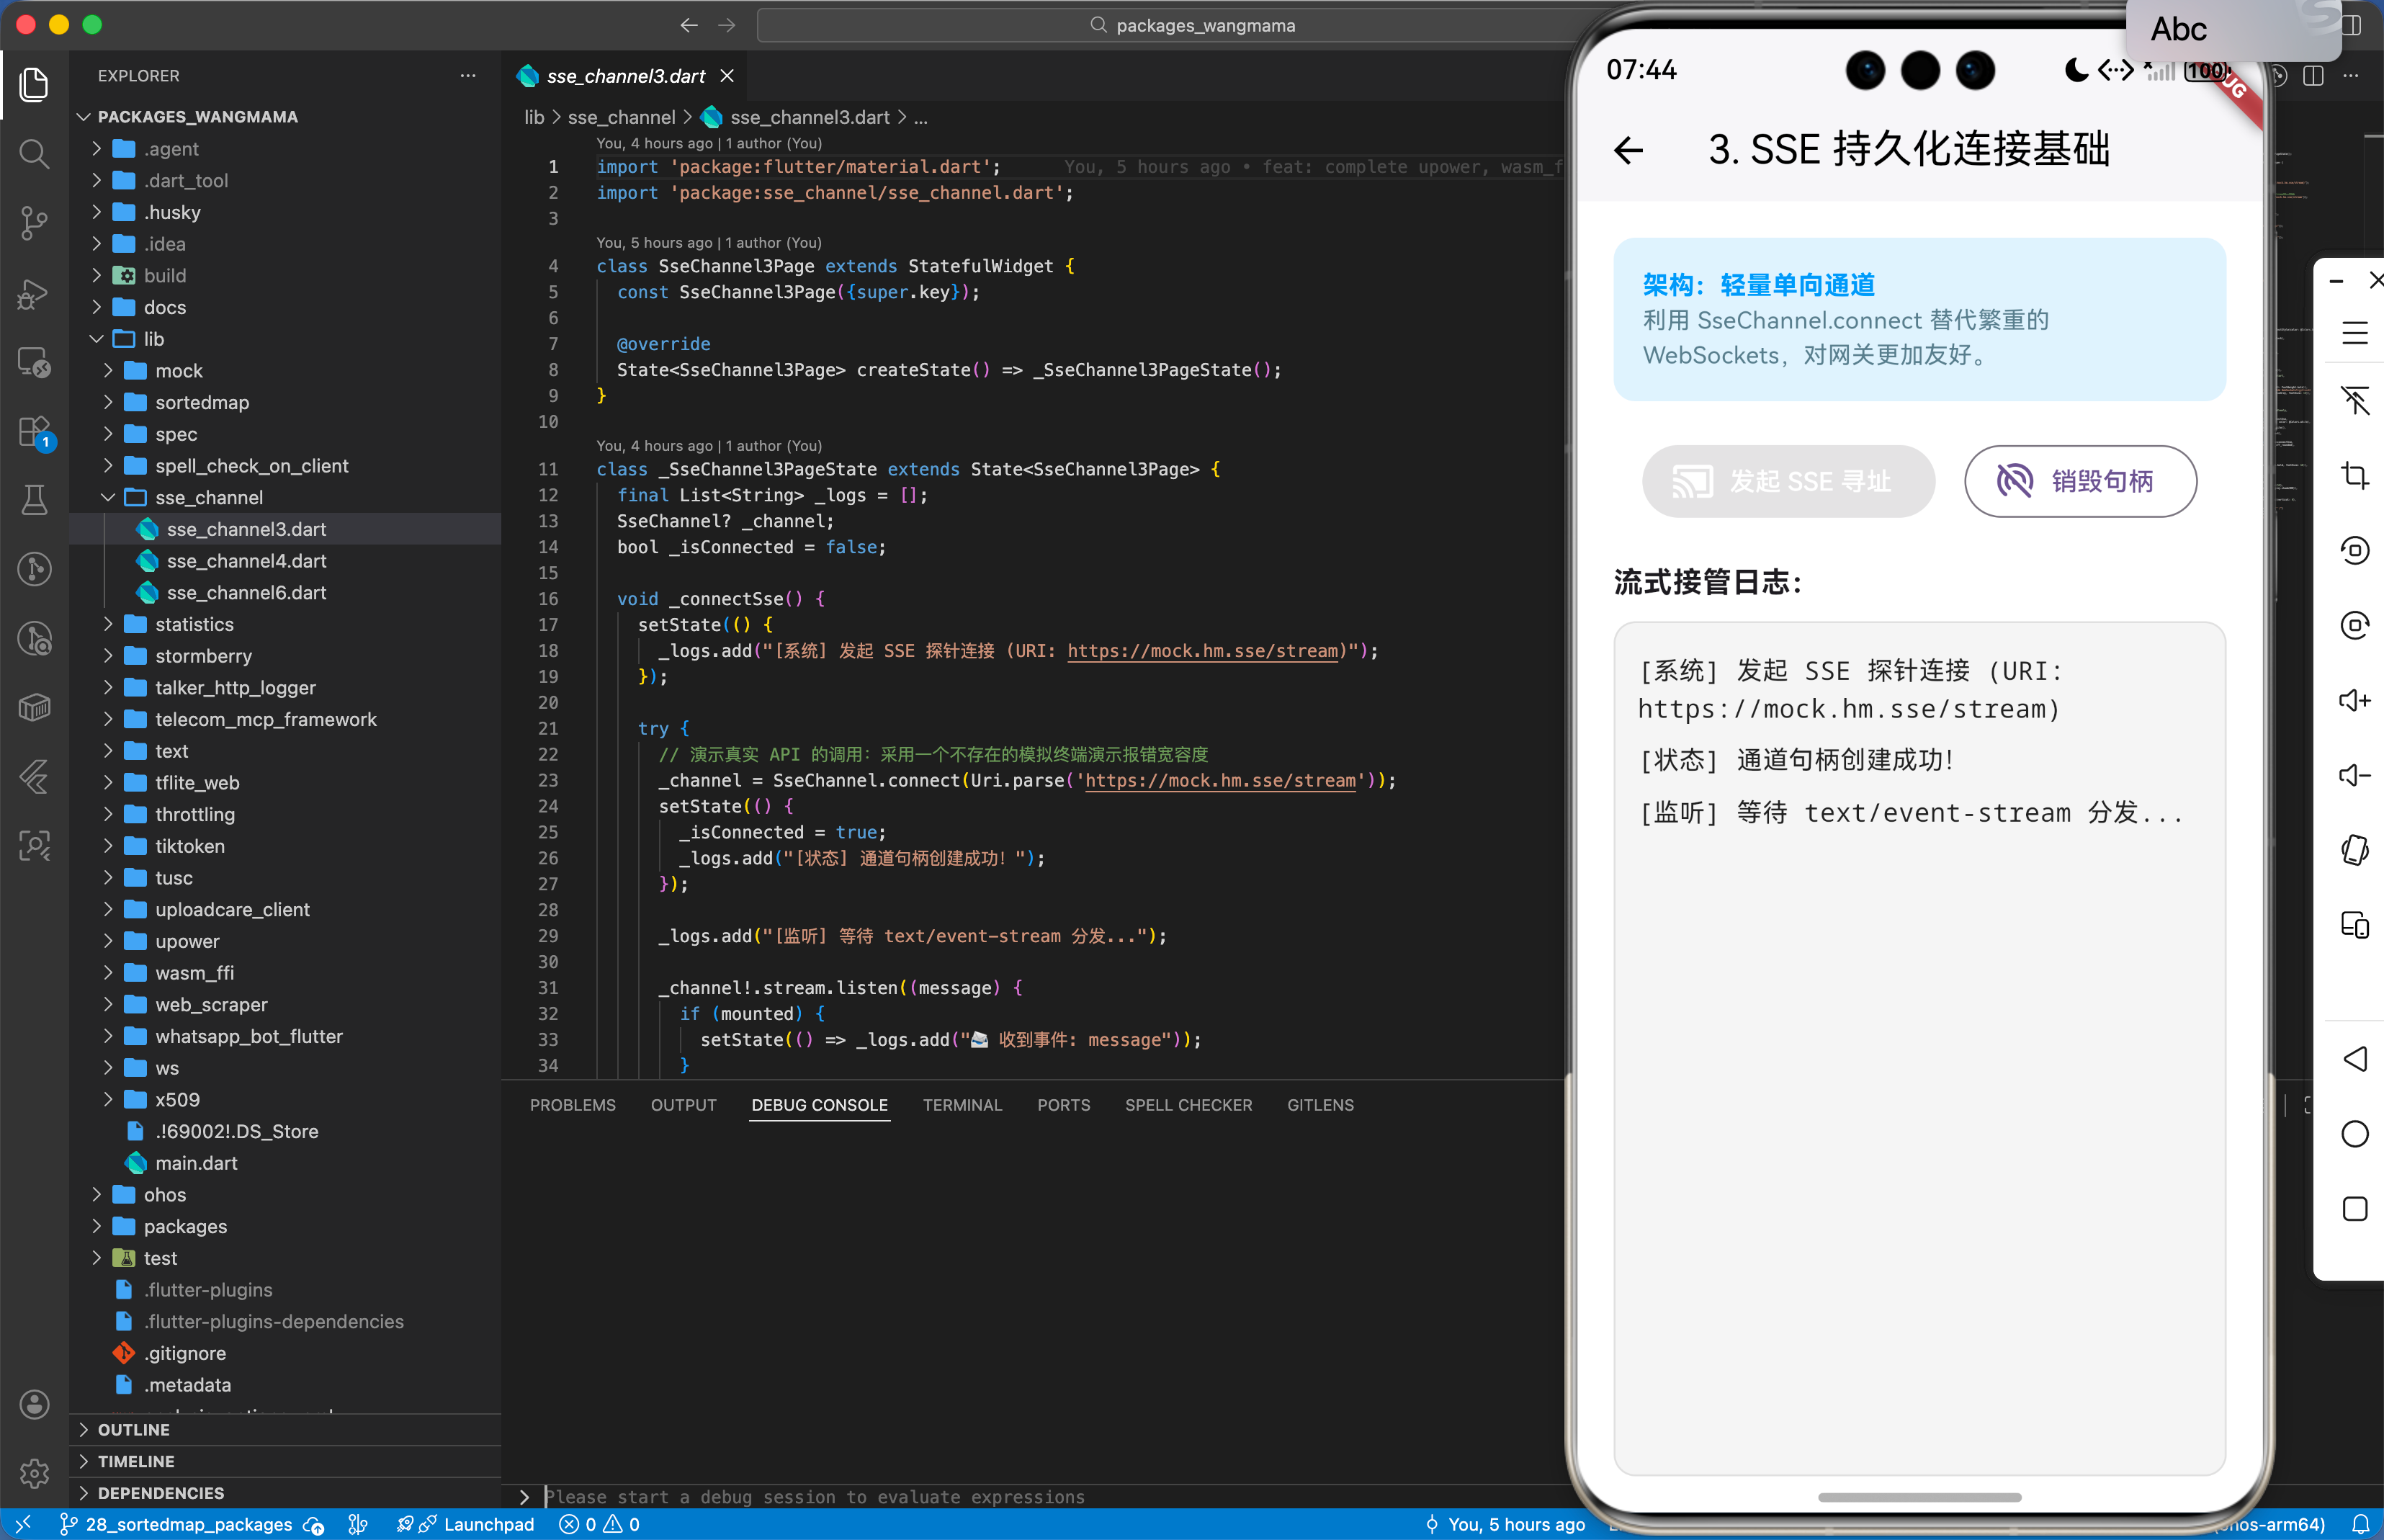This screenshot has height=1540, width=2384.
Task: Switch to the PROBLEMS panel tab
Action: click(572, 1105)
